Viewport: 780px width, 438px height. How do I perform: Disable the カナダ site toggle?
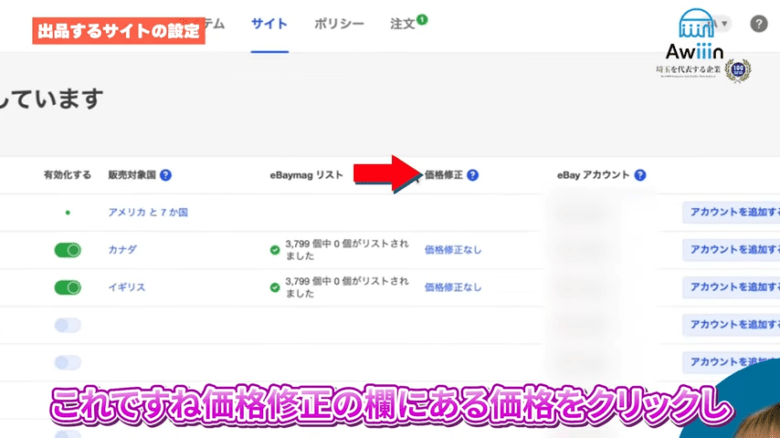(68, 250)
